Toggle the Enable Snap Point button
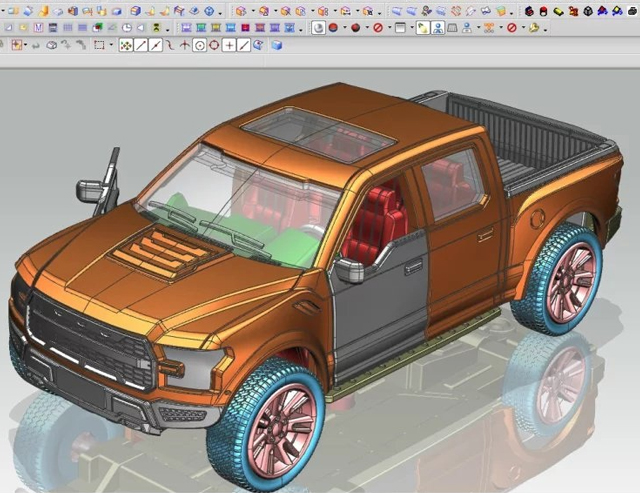640x493 pixels. 126,45
